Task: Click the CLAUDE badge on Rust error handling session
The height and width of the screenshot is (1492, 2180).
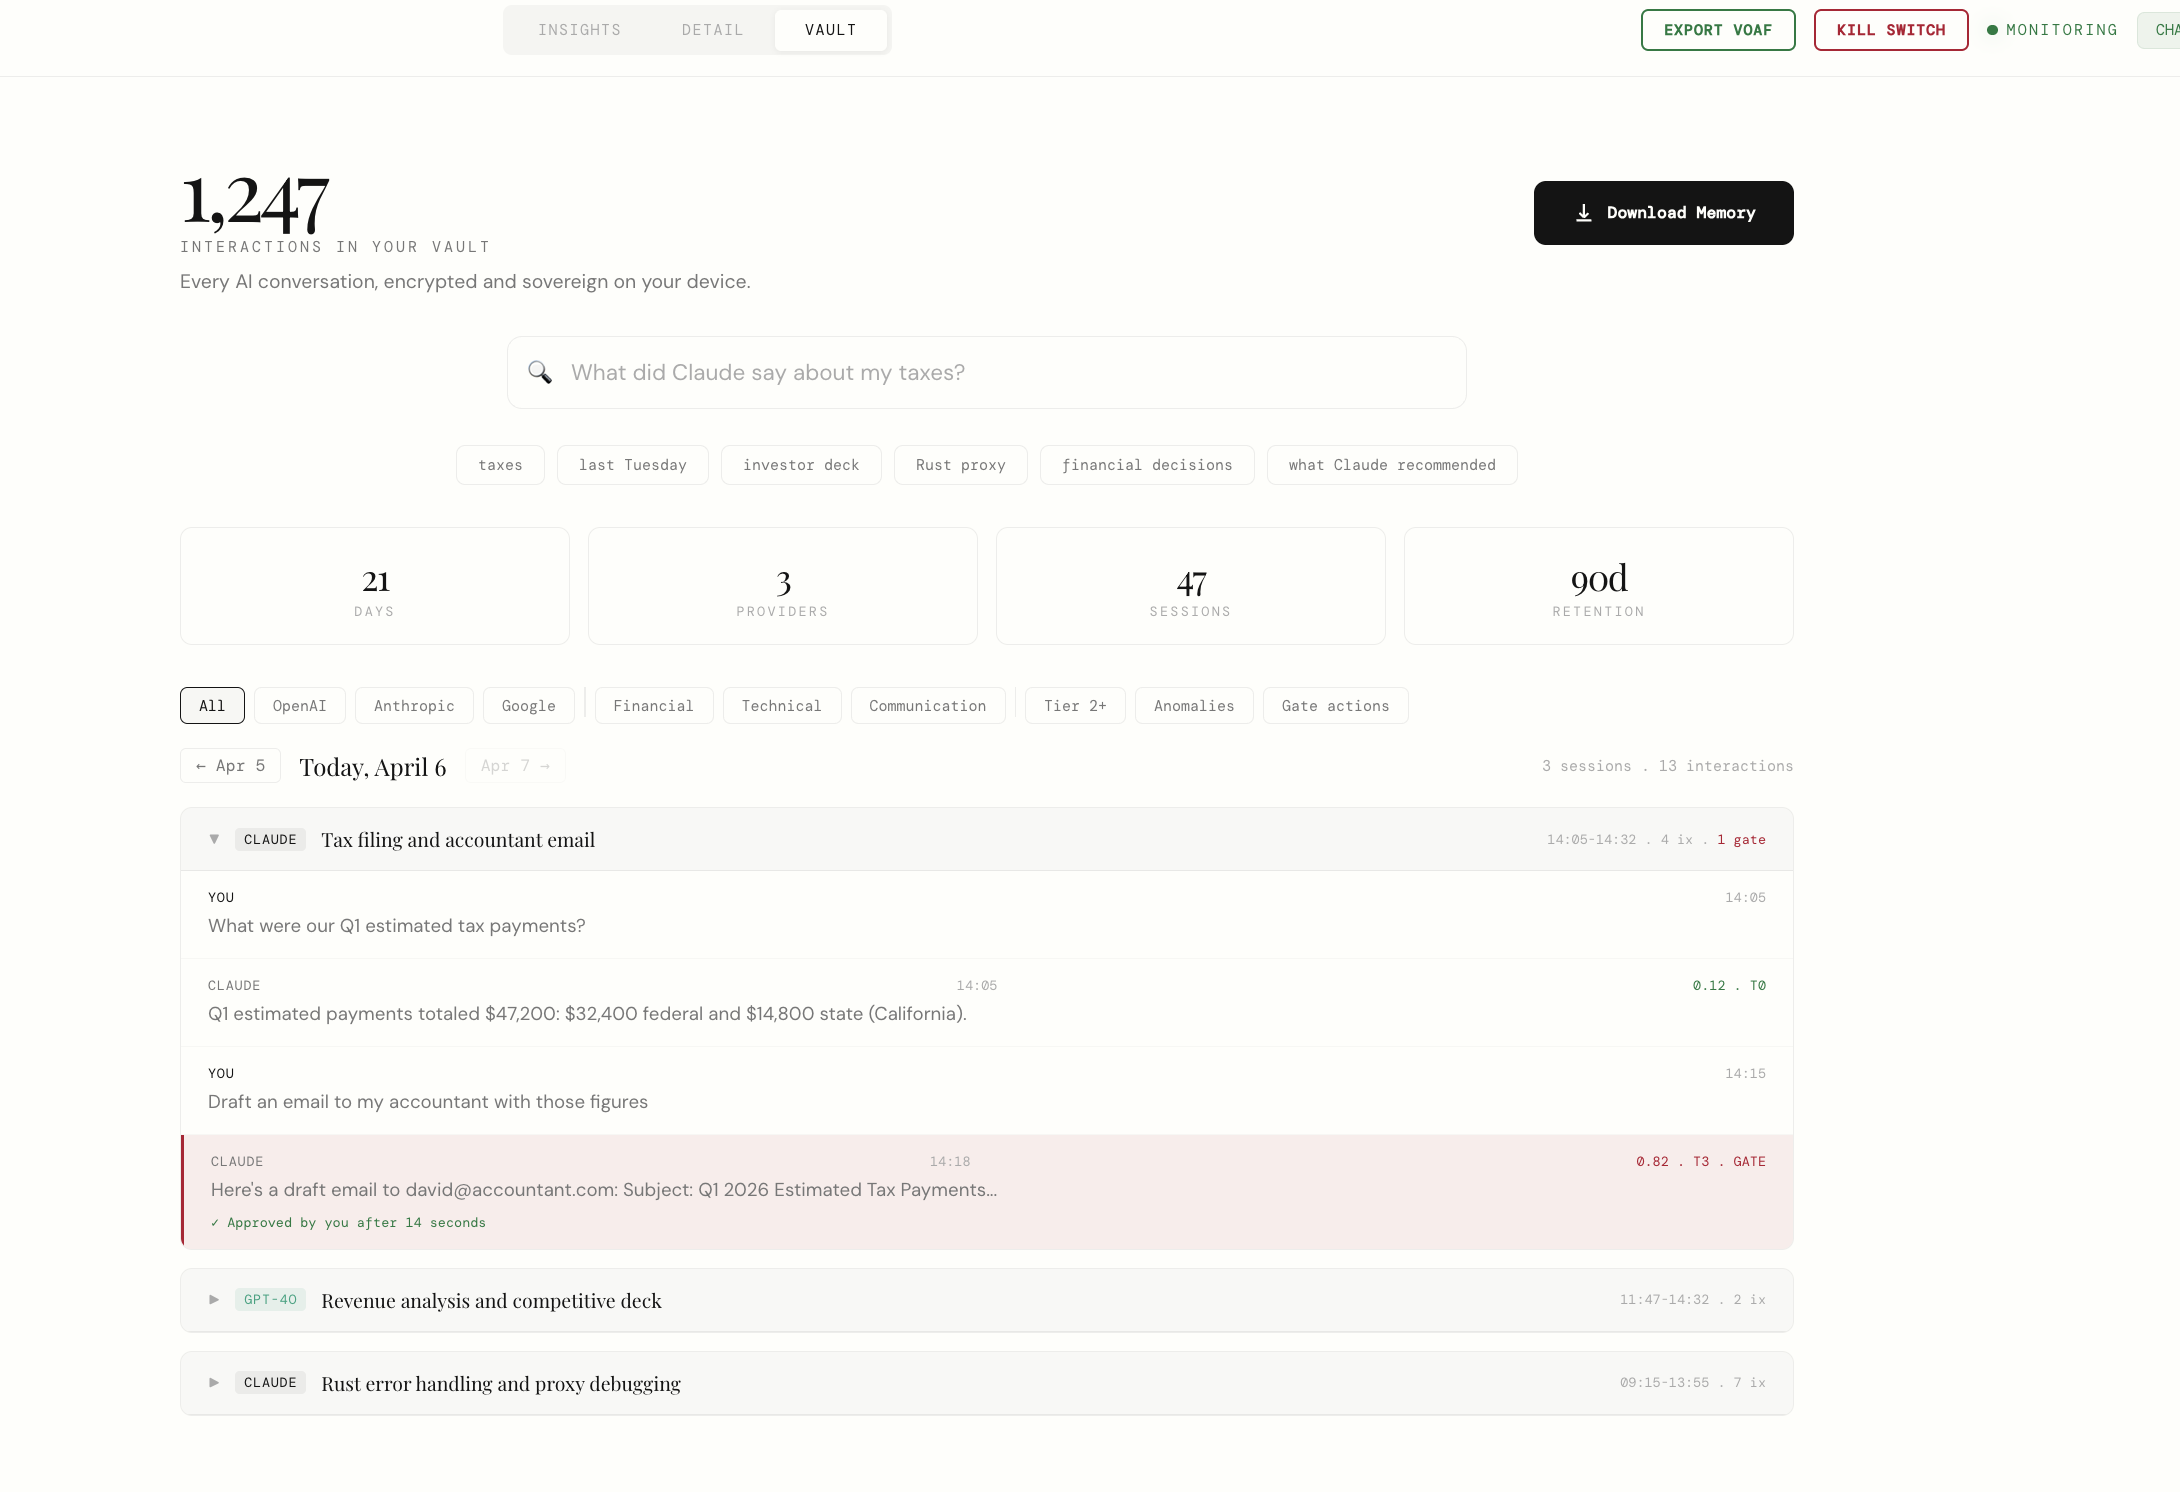Action: point(270,1383)
